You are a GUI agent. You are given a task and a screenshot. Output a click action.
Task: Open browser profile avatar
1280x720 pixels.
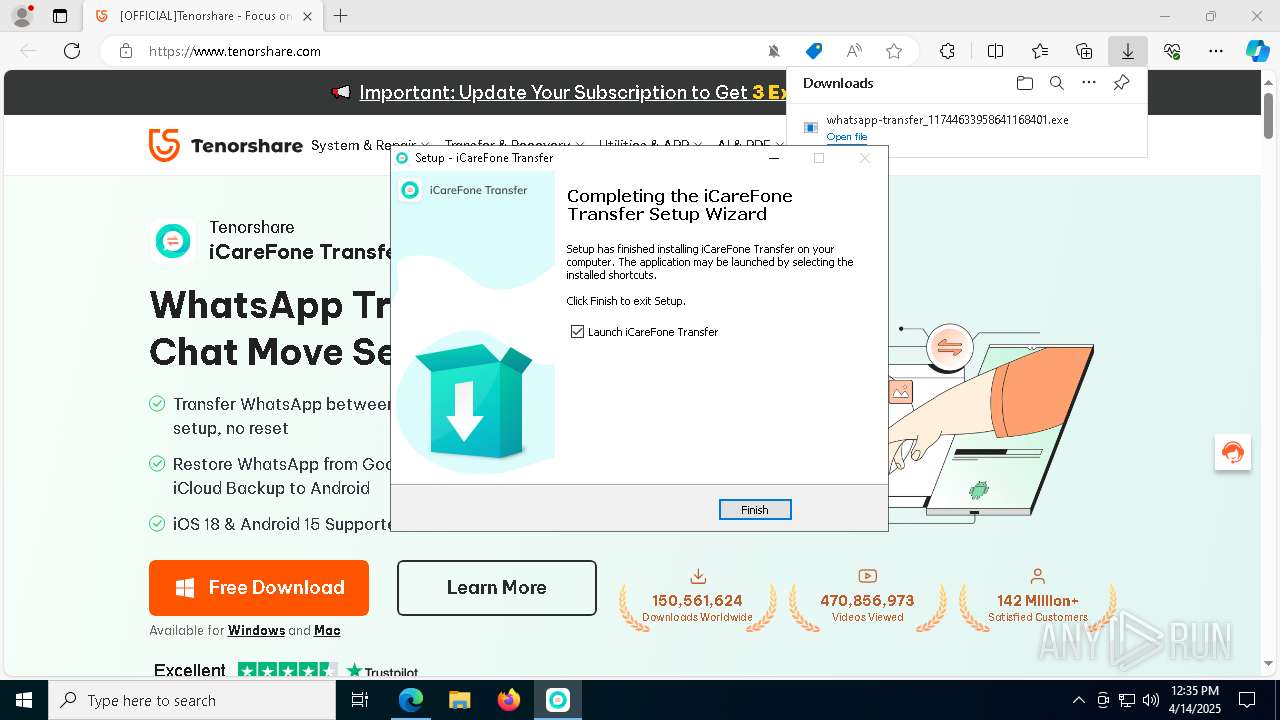[x=21, y=16]
